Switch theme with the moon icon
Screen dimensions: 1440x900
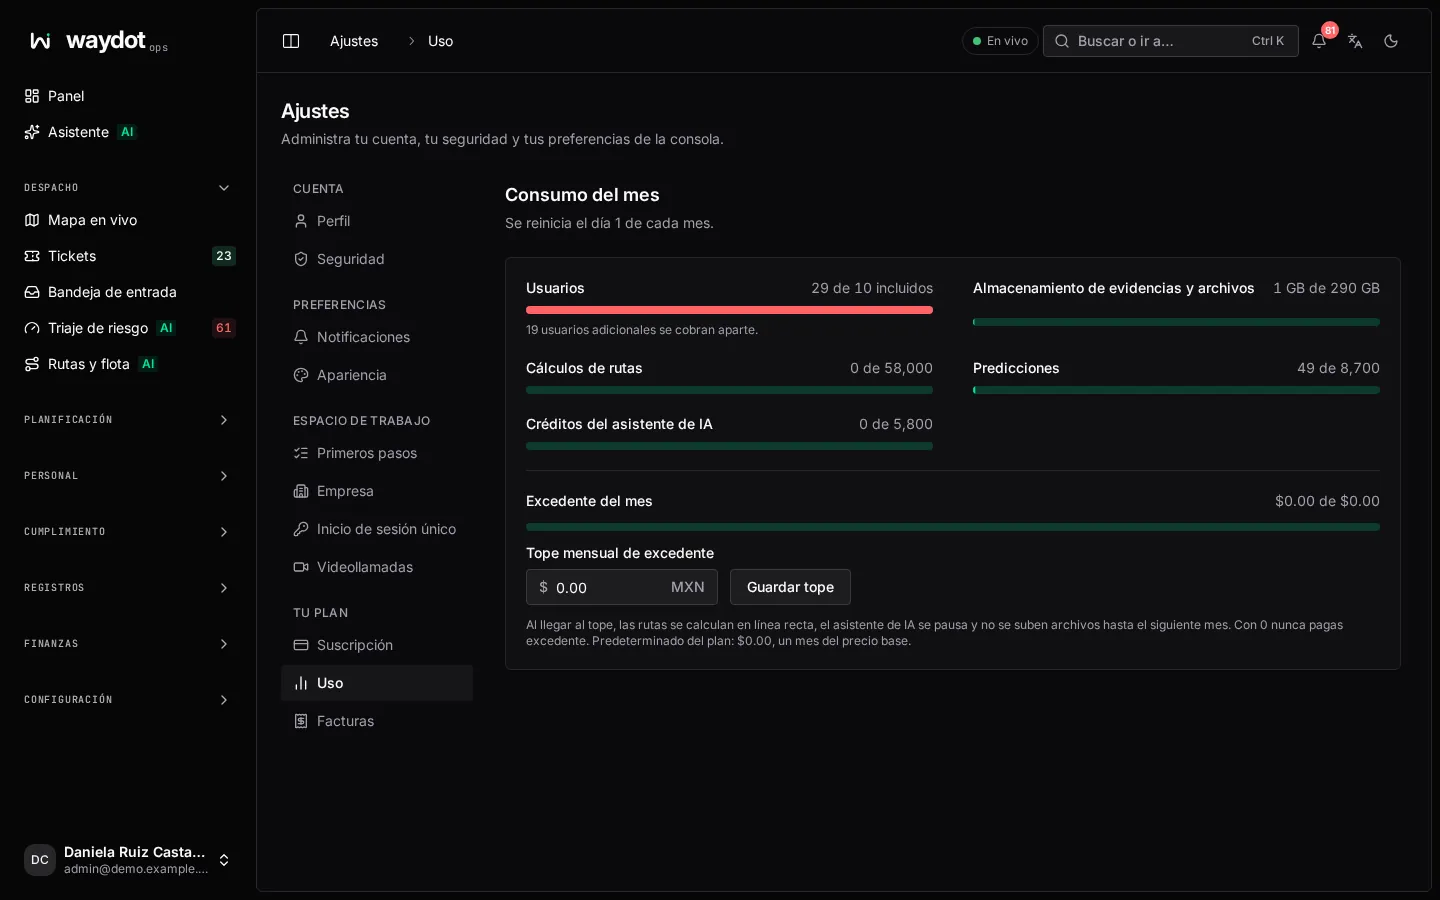pos(1391,41)
